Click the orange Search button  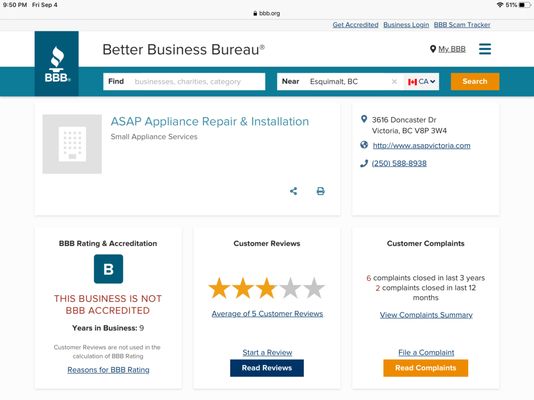475,81
